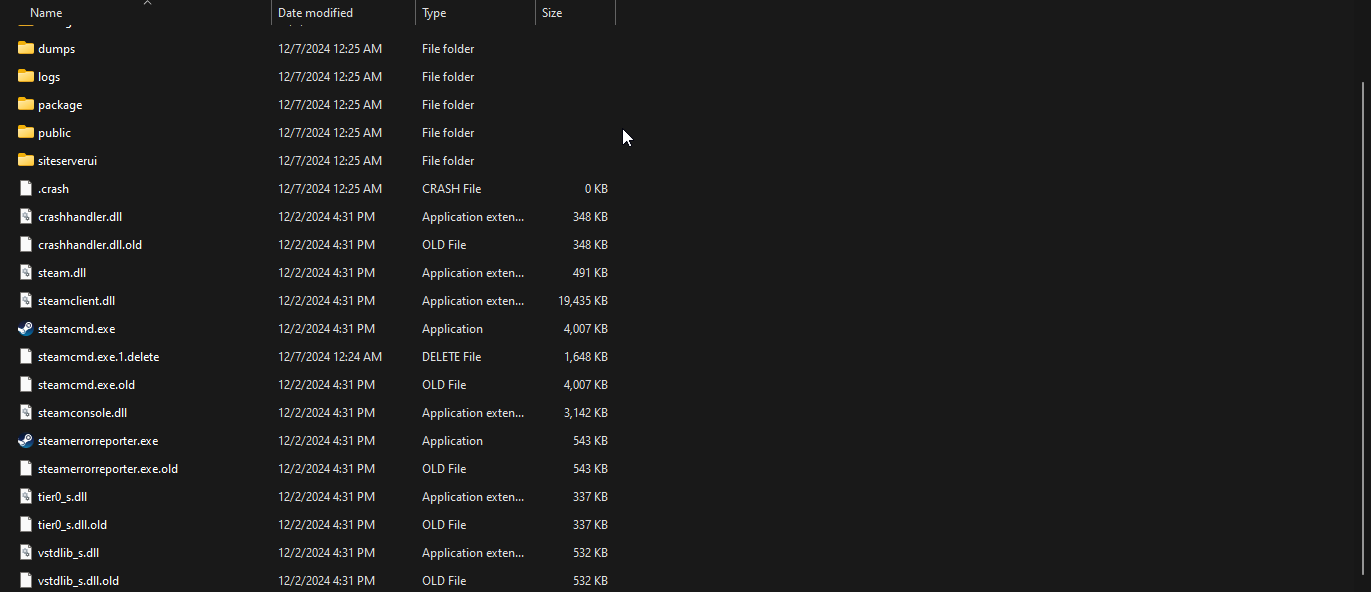Select the steamconsole.dll file name
Image resolution: width=1371 pixels, height=592 pixels.
click(x=82, y=413)
